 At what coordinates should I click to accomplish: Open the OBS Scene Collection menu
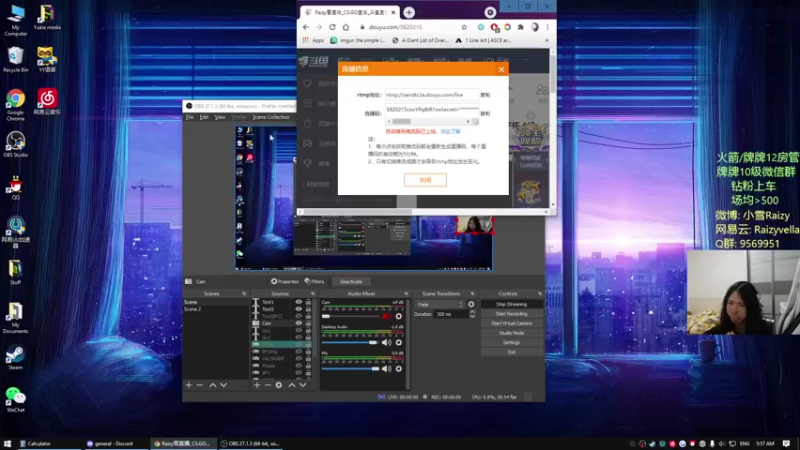click(271, 117)
